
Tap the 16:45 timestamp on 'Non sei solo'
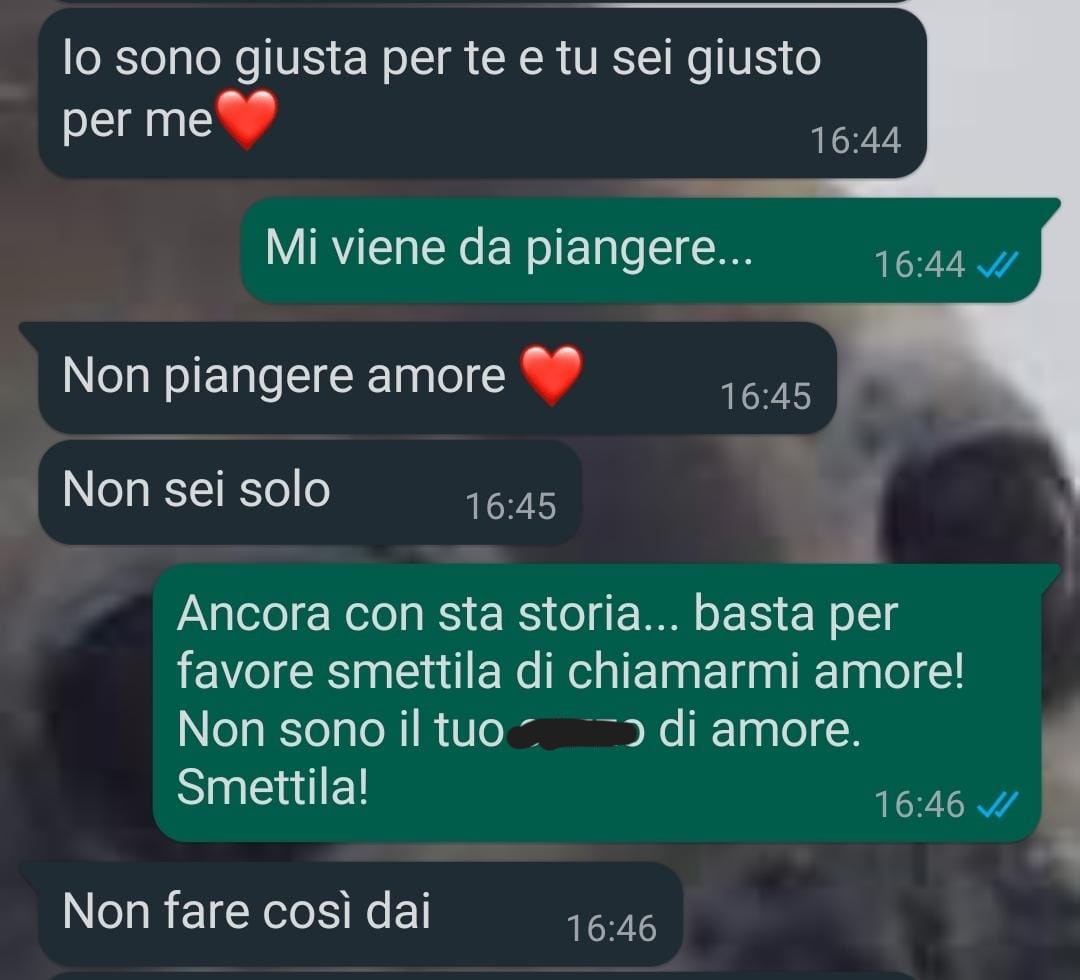click(510, 506)
